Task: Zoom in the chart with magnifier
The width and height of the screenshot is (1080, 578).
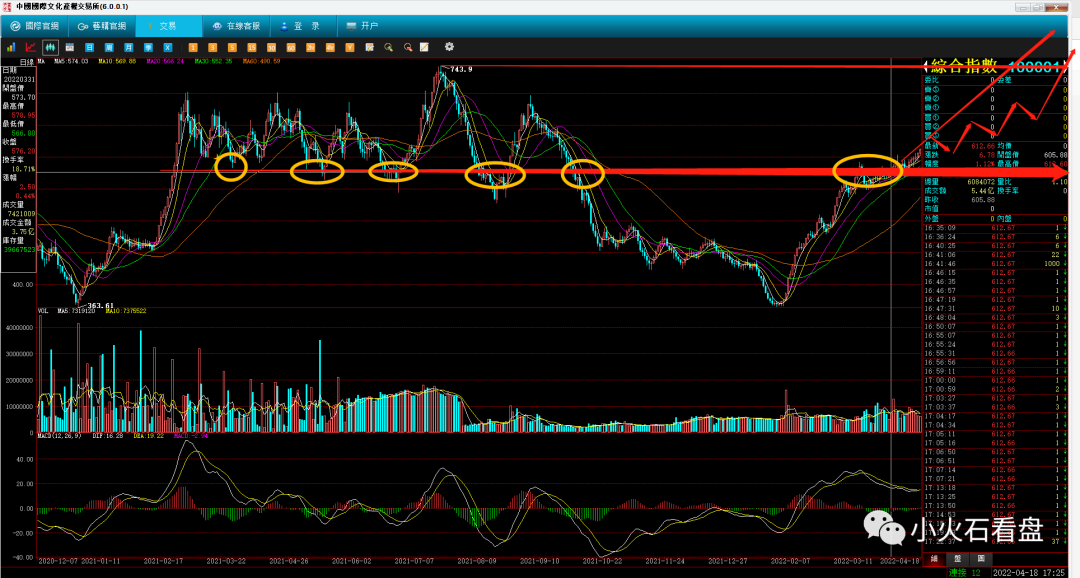Action: coord(388,48)
